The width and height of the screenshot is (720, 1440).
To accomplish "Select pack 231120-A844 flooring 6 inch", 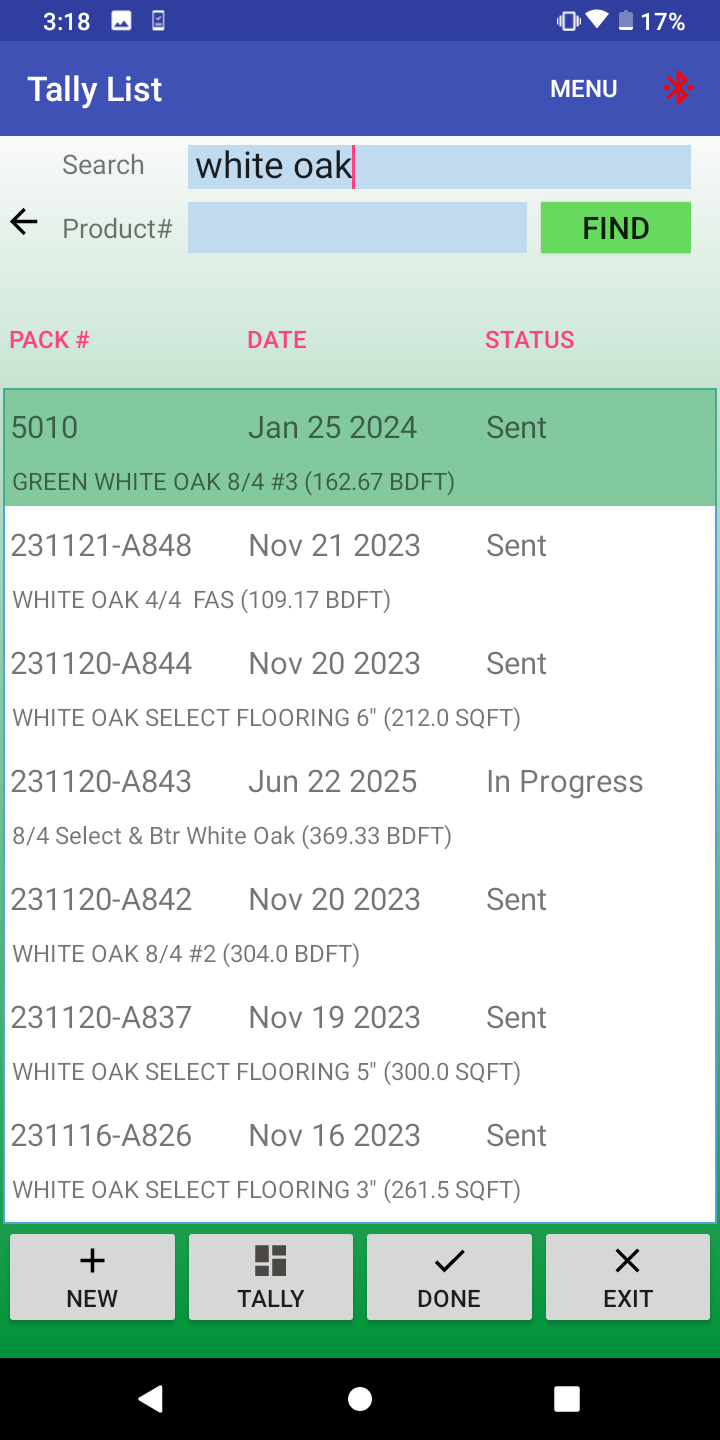I will (360, 683).
